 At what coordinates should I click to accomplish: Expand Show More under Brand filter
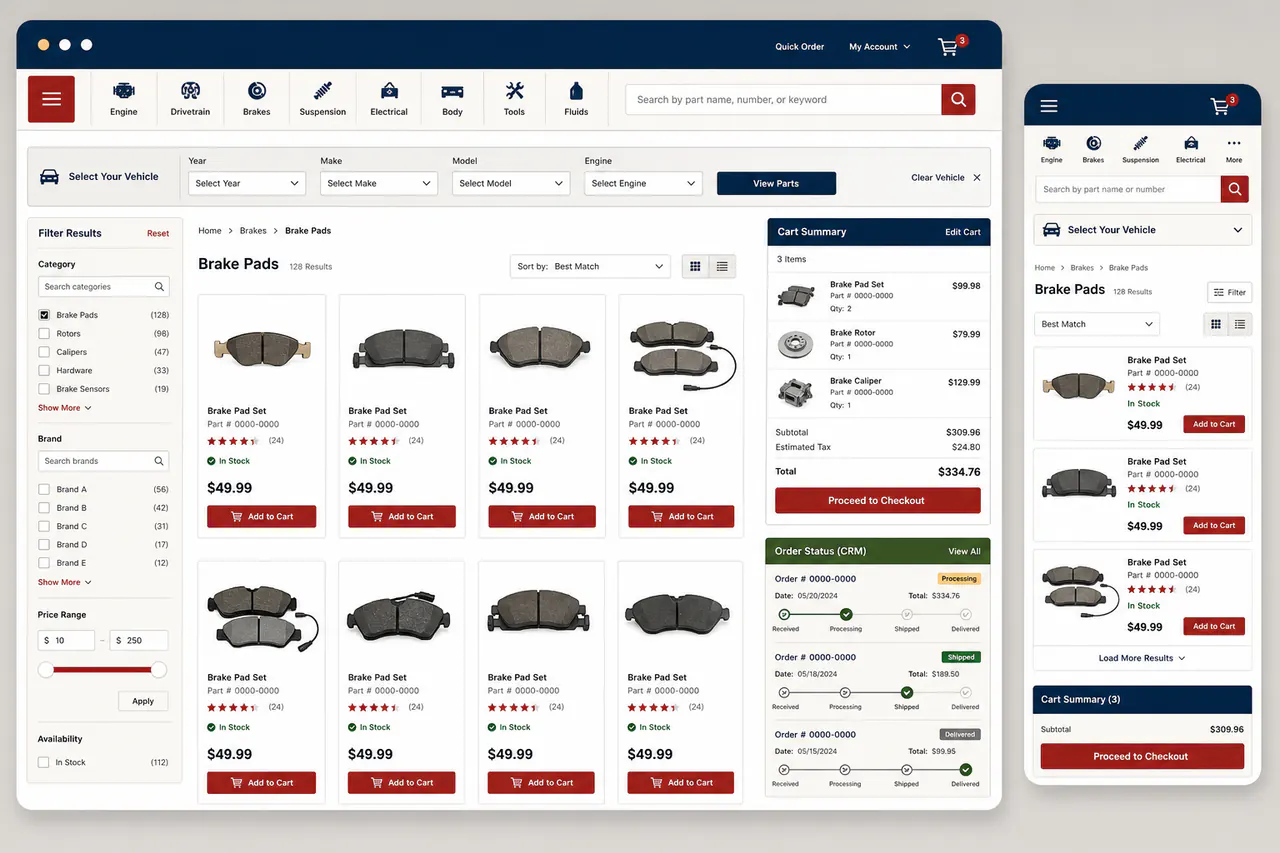65,582
